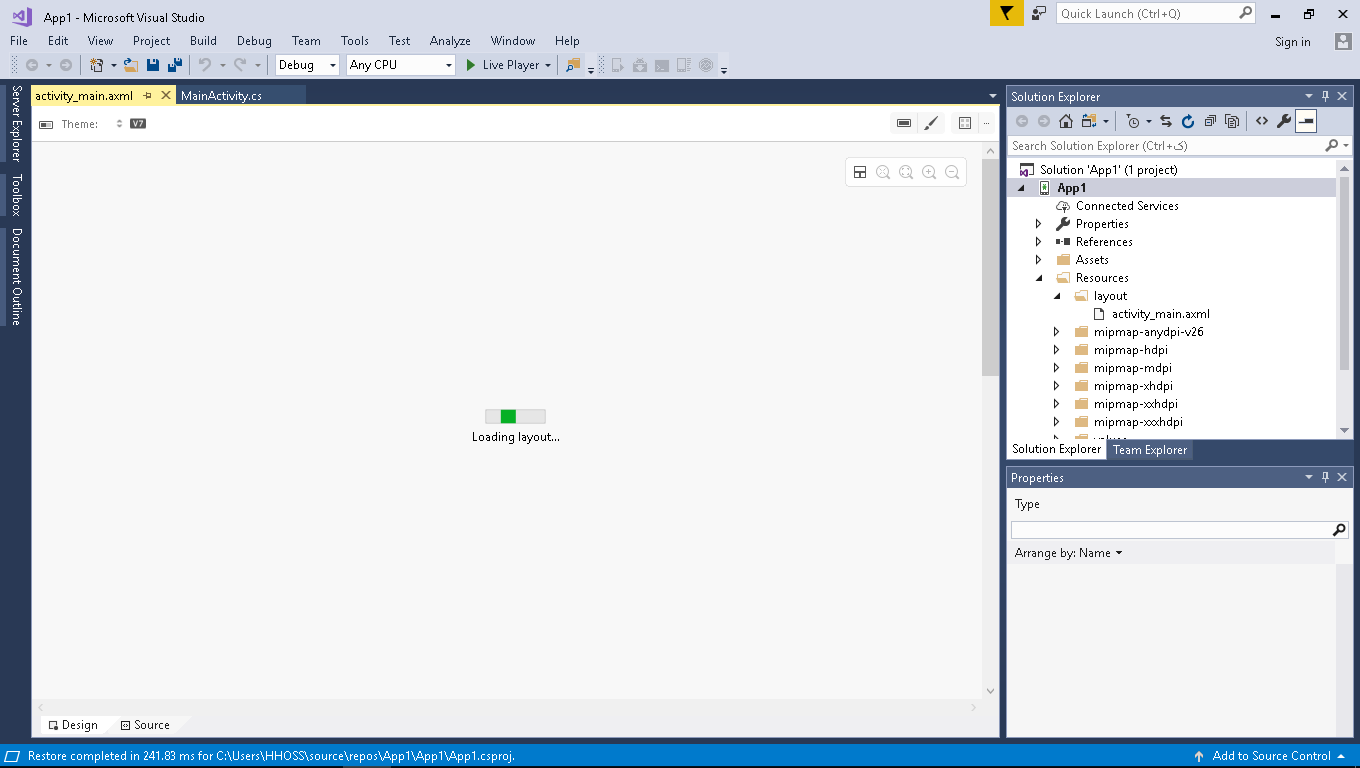
Task: Click the Home icon in Solution Explorer
Action: (1066, 121)
